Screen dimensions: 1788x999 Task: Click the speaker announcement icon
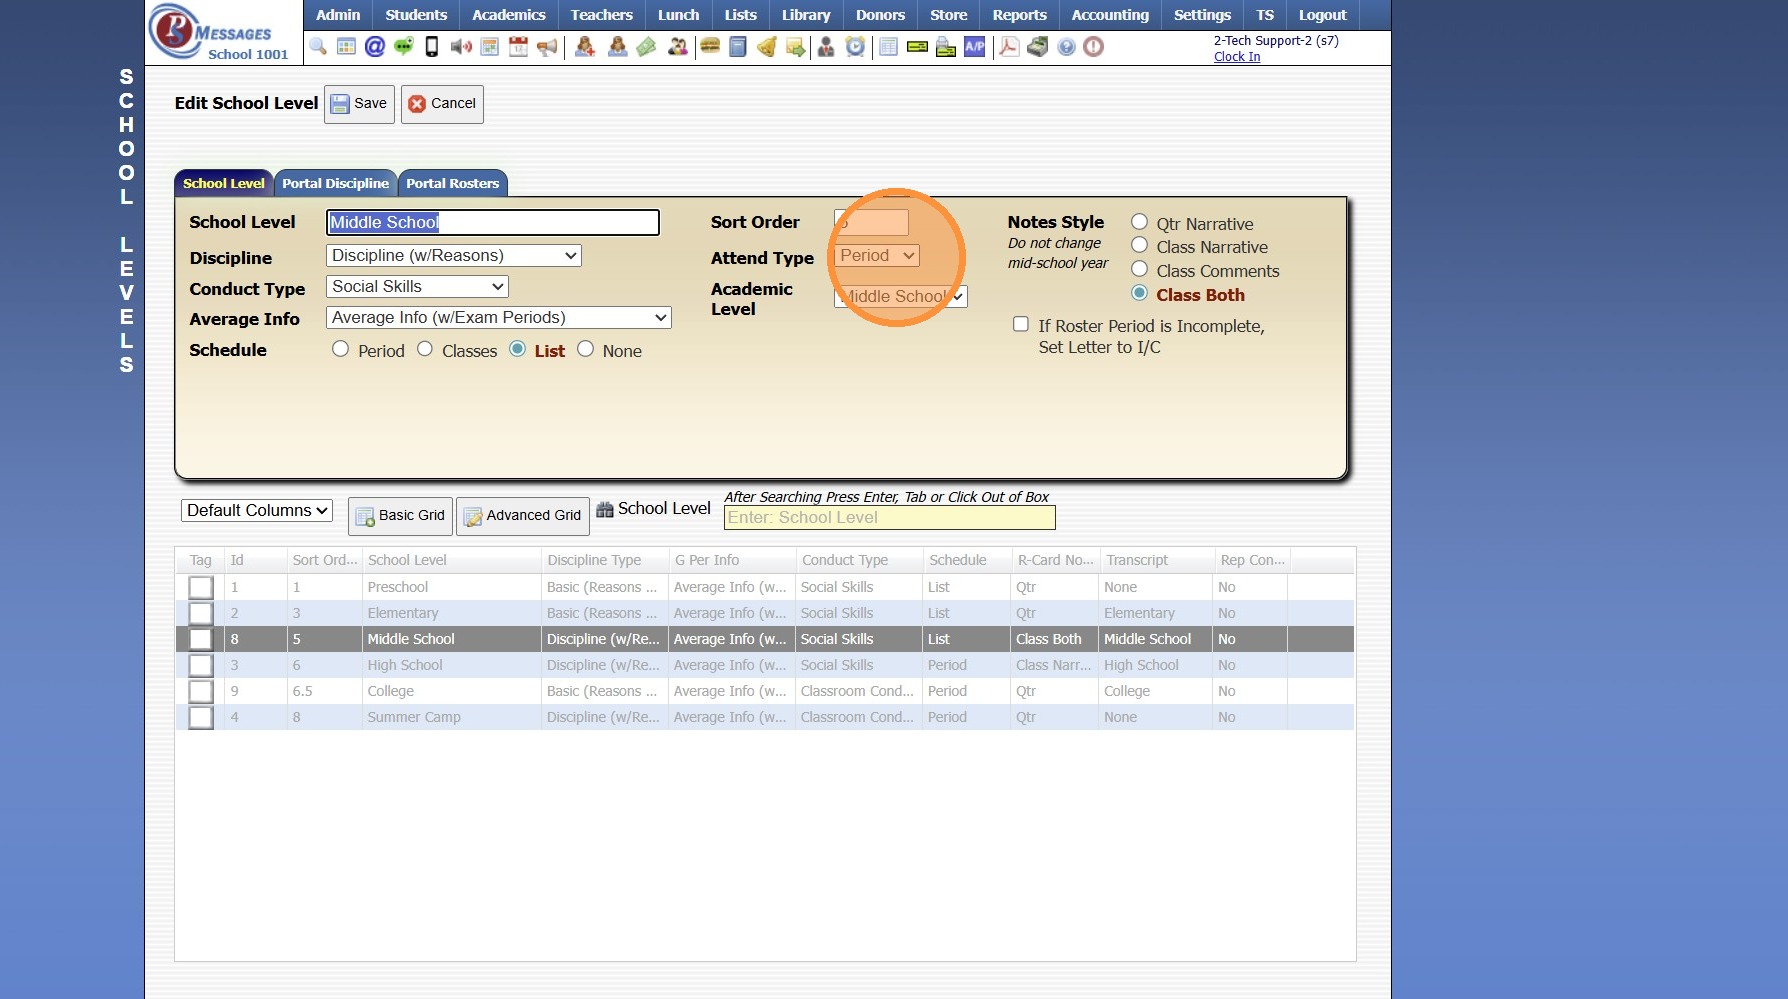pyautogui.click(x=461, y=46)
